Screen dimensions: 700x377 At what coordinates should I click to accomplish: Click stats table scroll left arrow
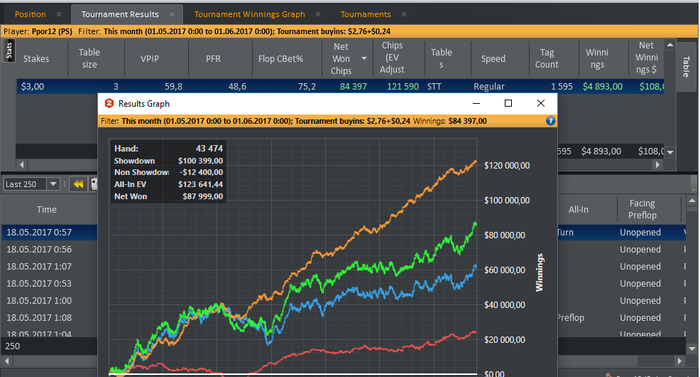[x=21, y=165]
